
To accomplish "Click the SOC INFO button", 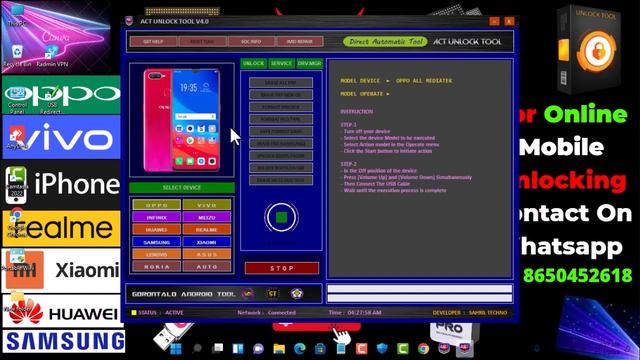I will 251,42.
